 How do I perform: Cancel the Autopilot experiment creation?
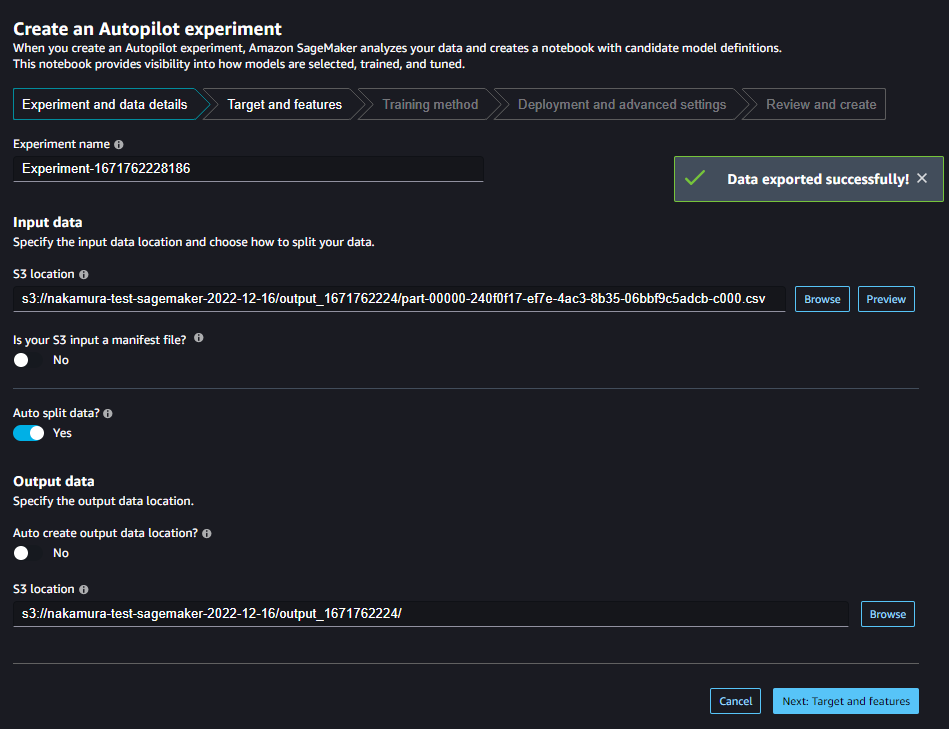(x=735, y=700)
